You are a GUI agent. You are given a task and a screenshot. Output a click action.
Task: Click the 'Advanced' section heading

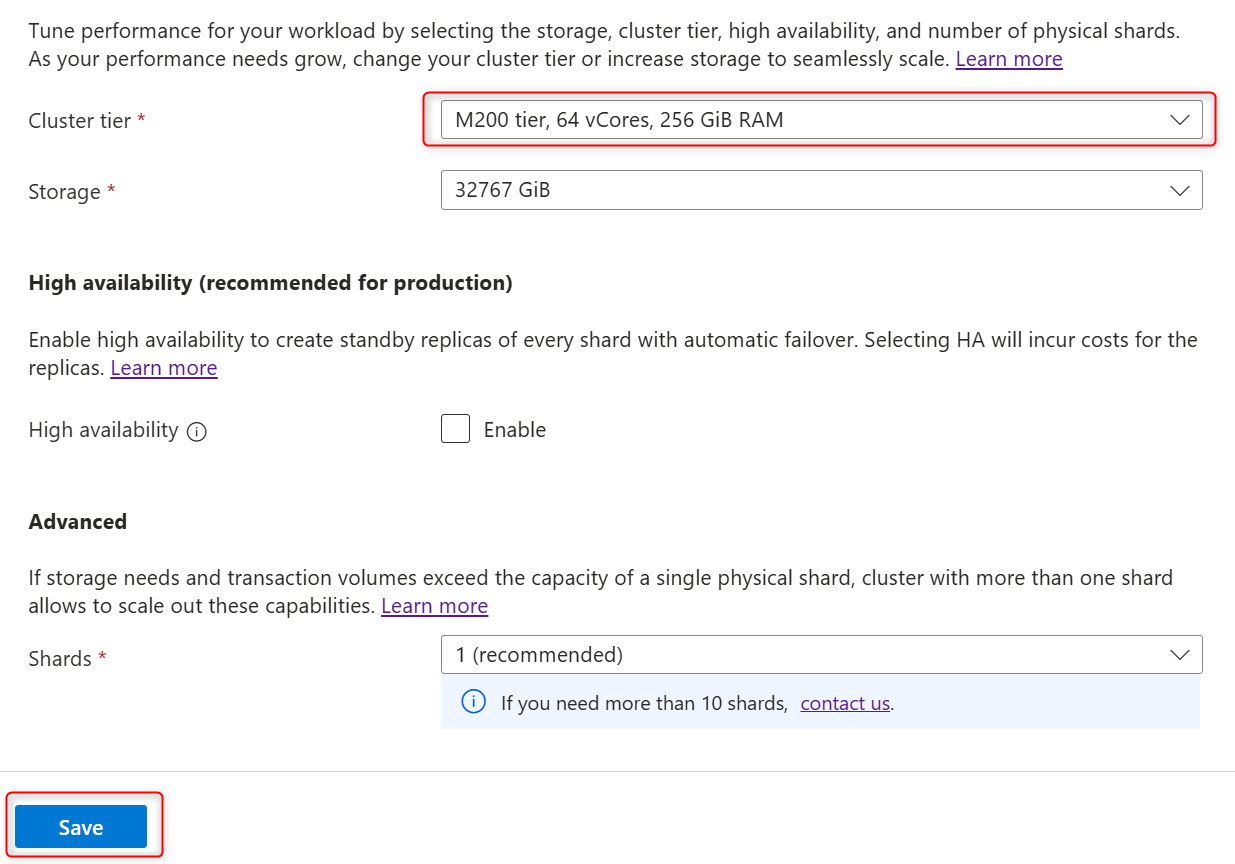(x=78, y=522)
